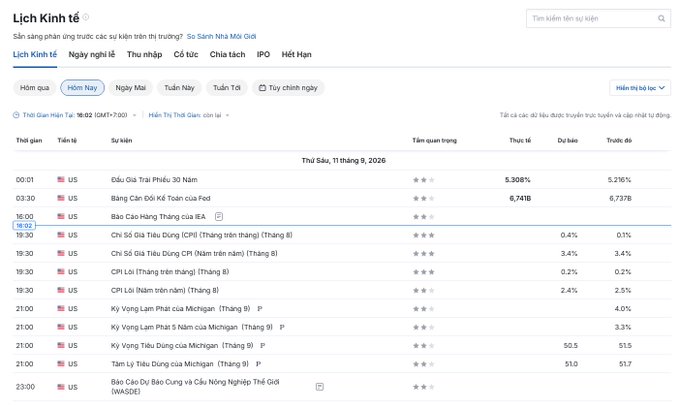Viewport: 680px width, 409px height.
Task: Open the CPI Lõi (Tháng trên tháng) event
Action: coord(170,272)
